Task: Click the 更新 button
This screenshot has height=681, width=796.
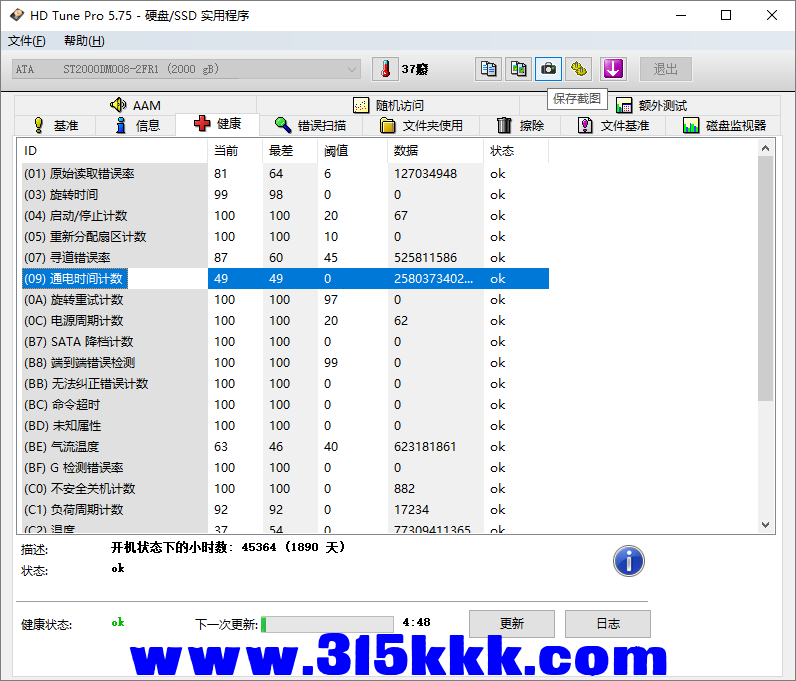Action: [512, 624]
